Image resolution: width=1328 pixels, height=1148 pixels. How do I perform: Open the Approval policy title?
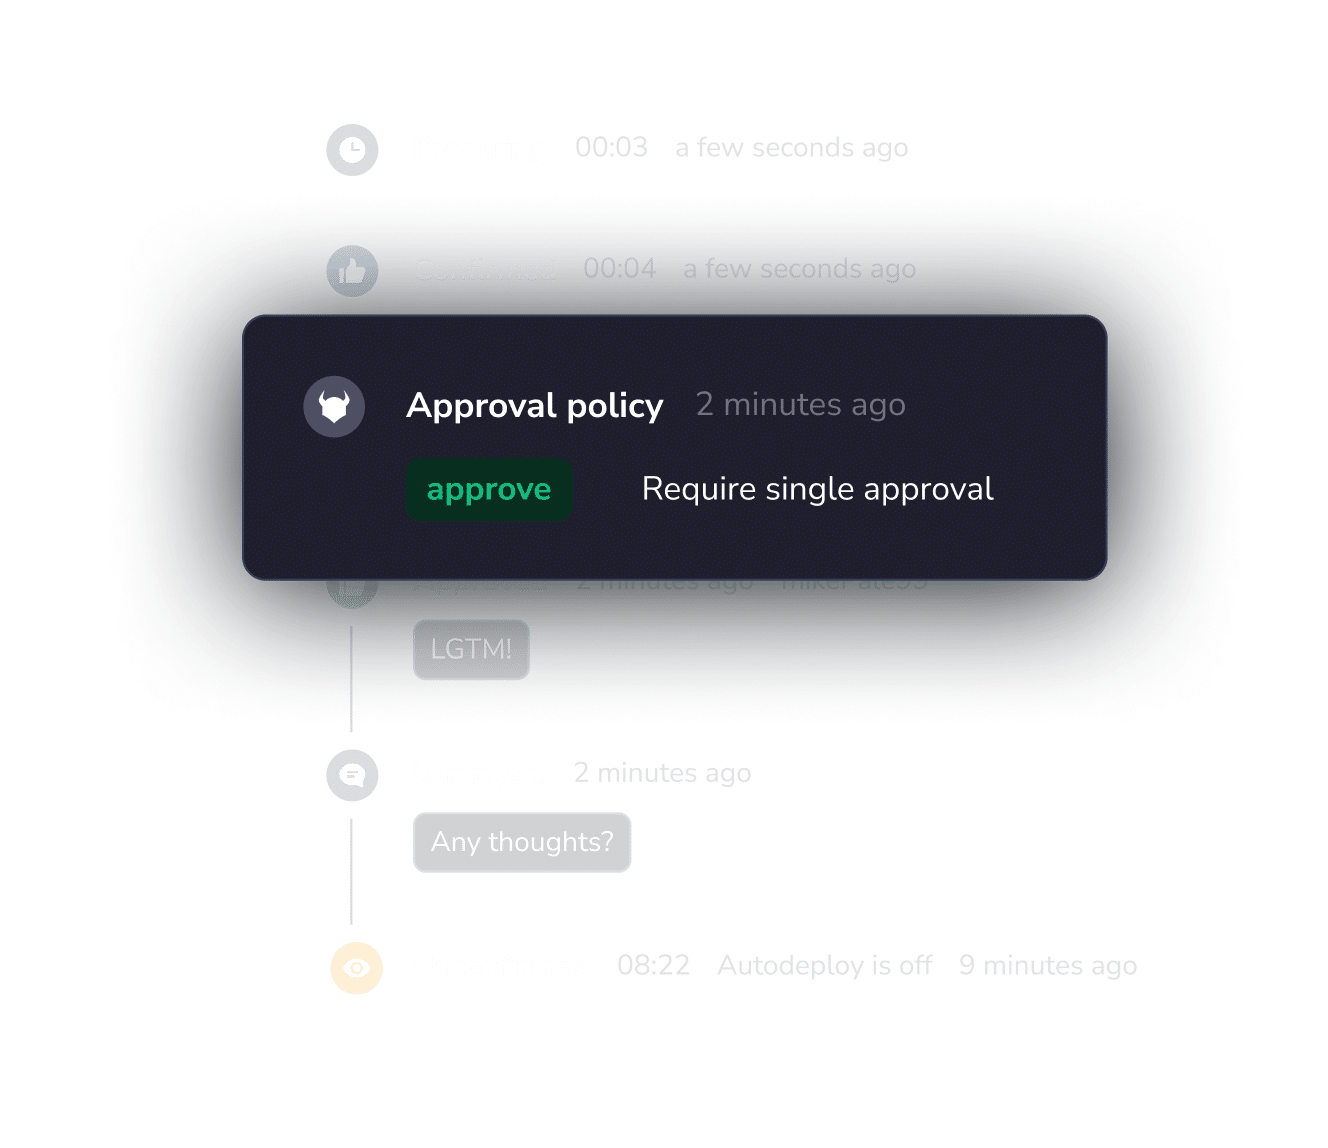click(x=535, y=405)
